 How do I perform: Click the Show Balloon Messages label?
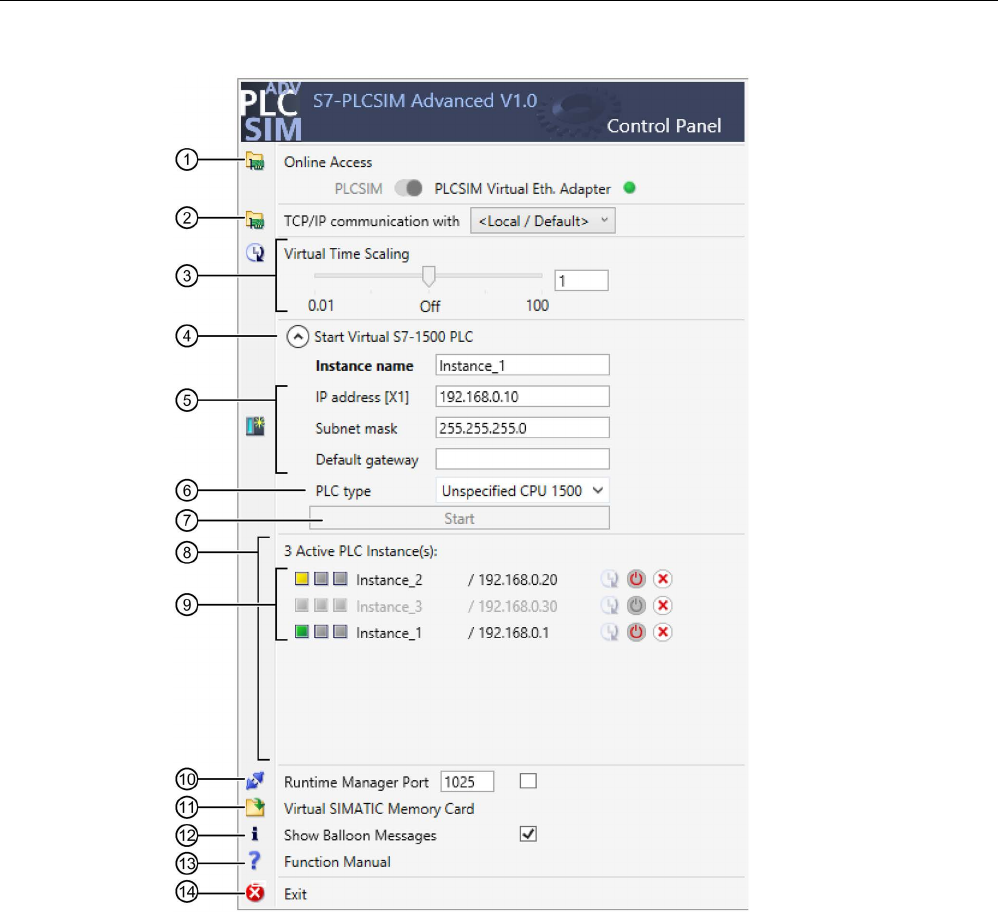360,836
